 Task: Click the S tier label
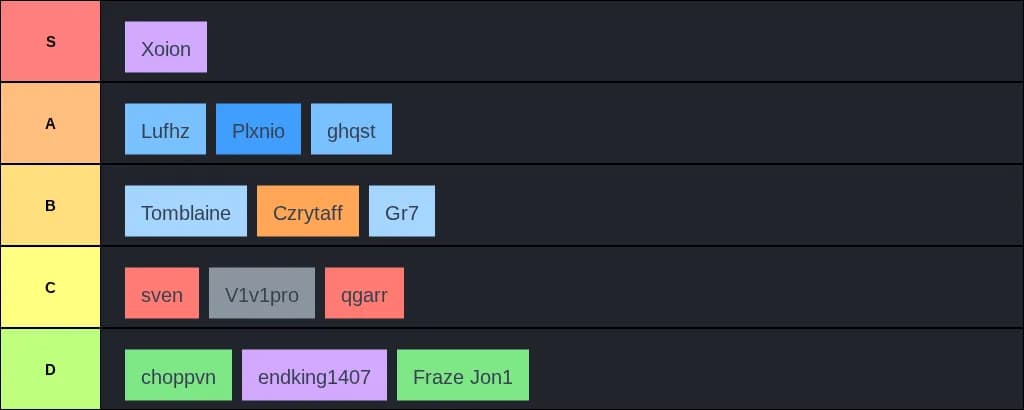50,42
